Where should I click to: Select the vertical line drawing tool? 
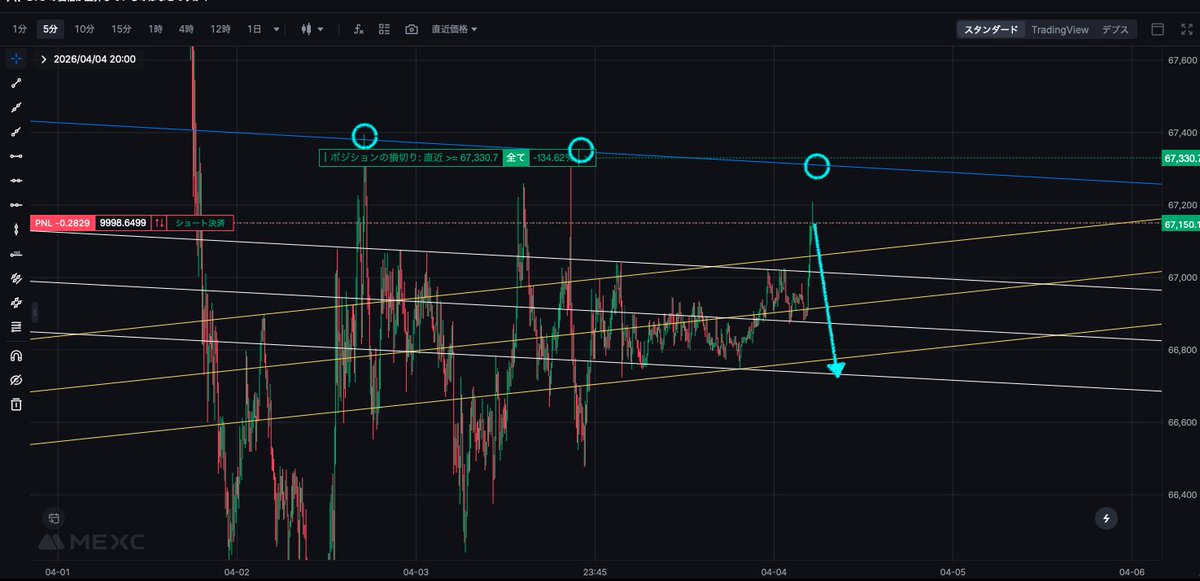pyautogui.click(x=16, y=229)
